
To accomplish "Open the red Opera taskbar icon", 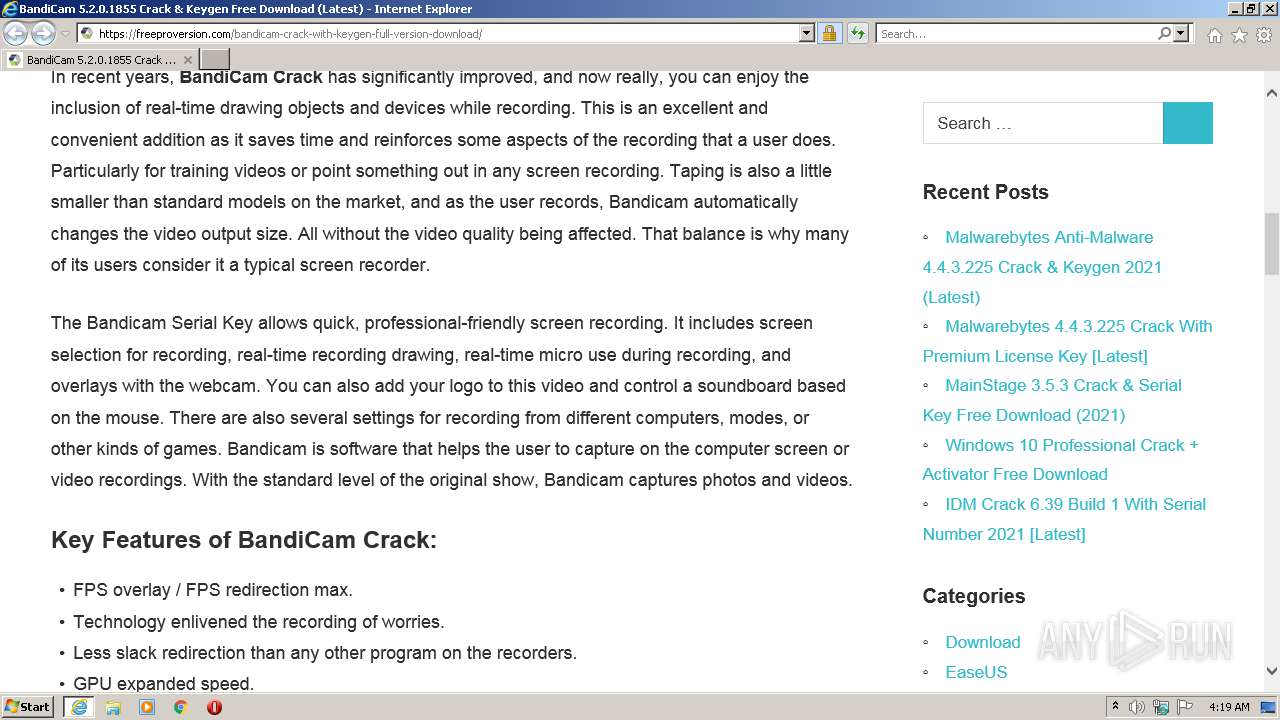I will tap(214, 707).
